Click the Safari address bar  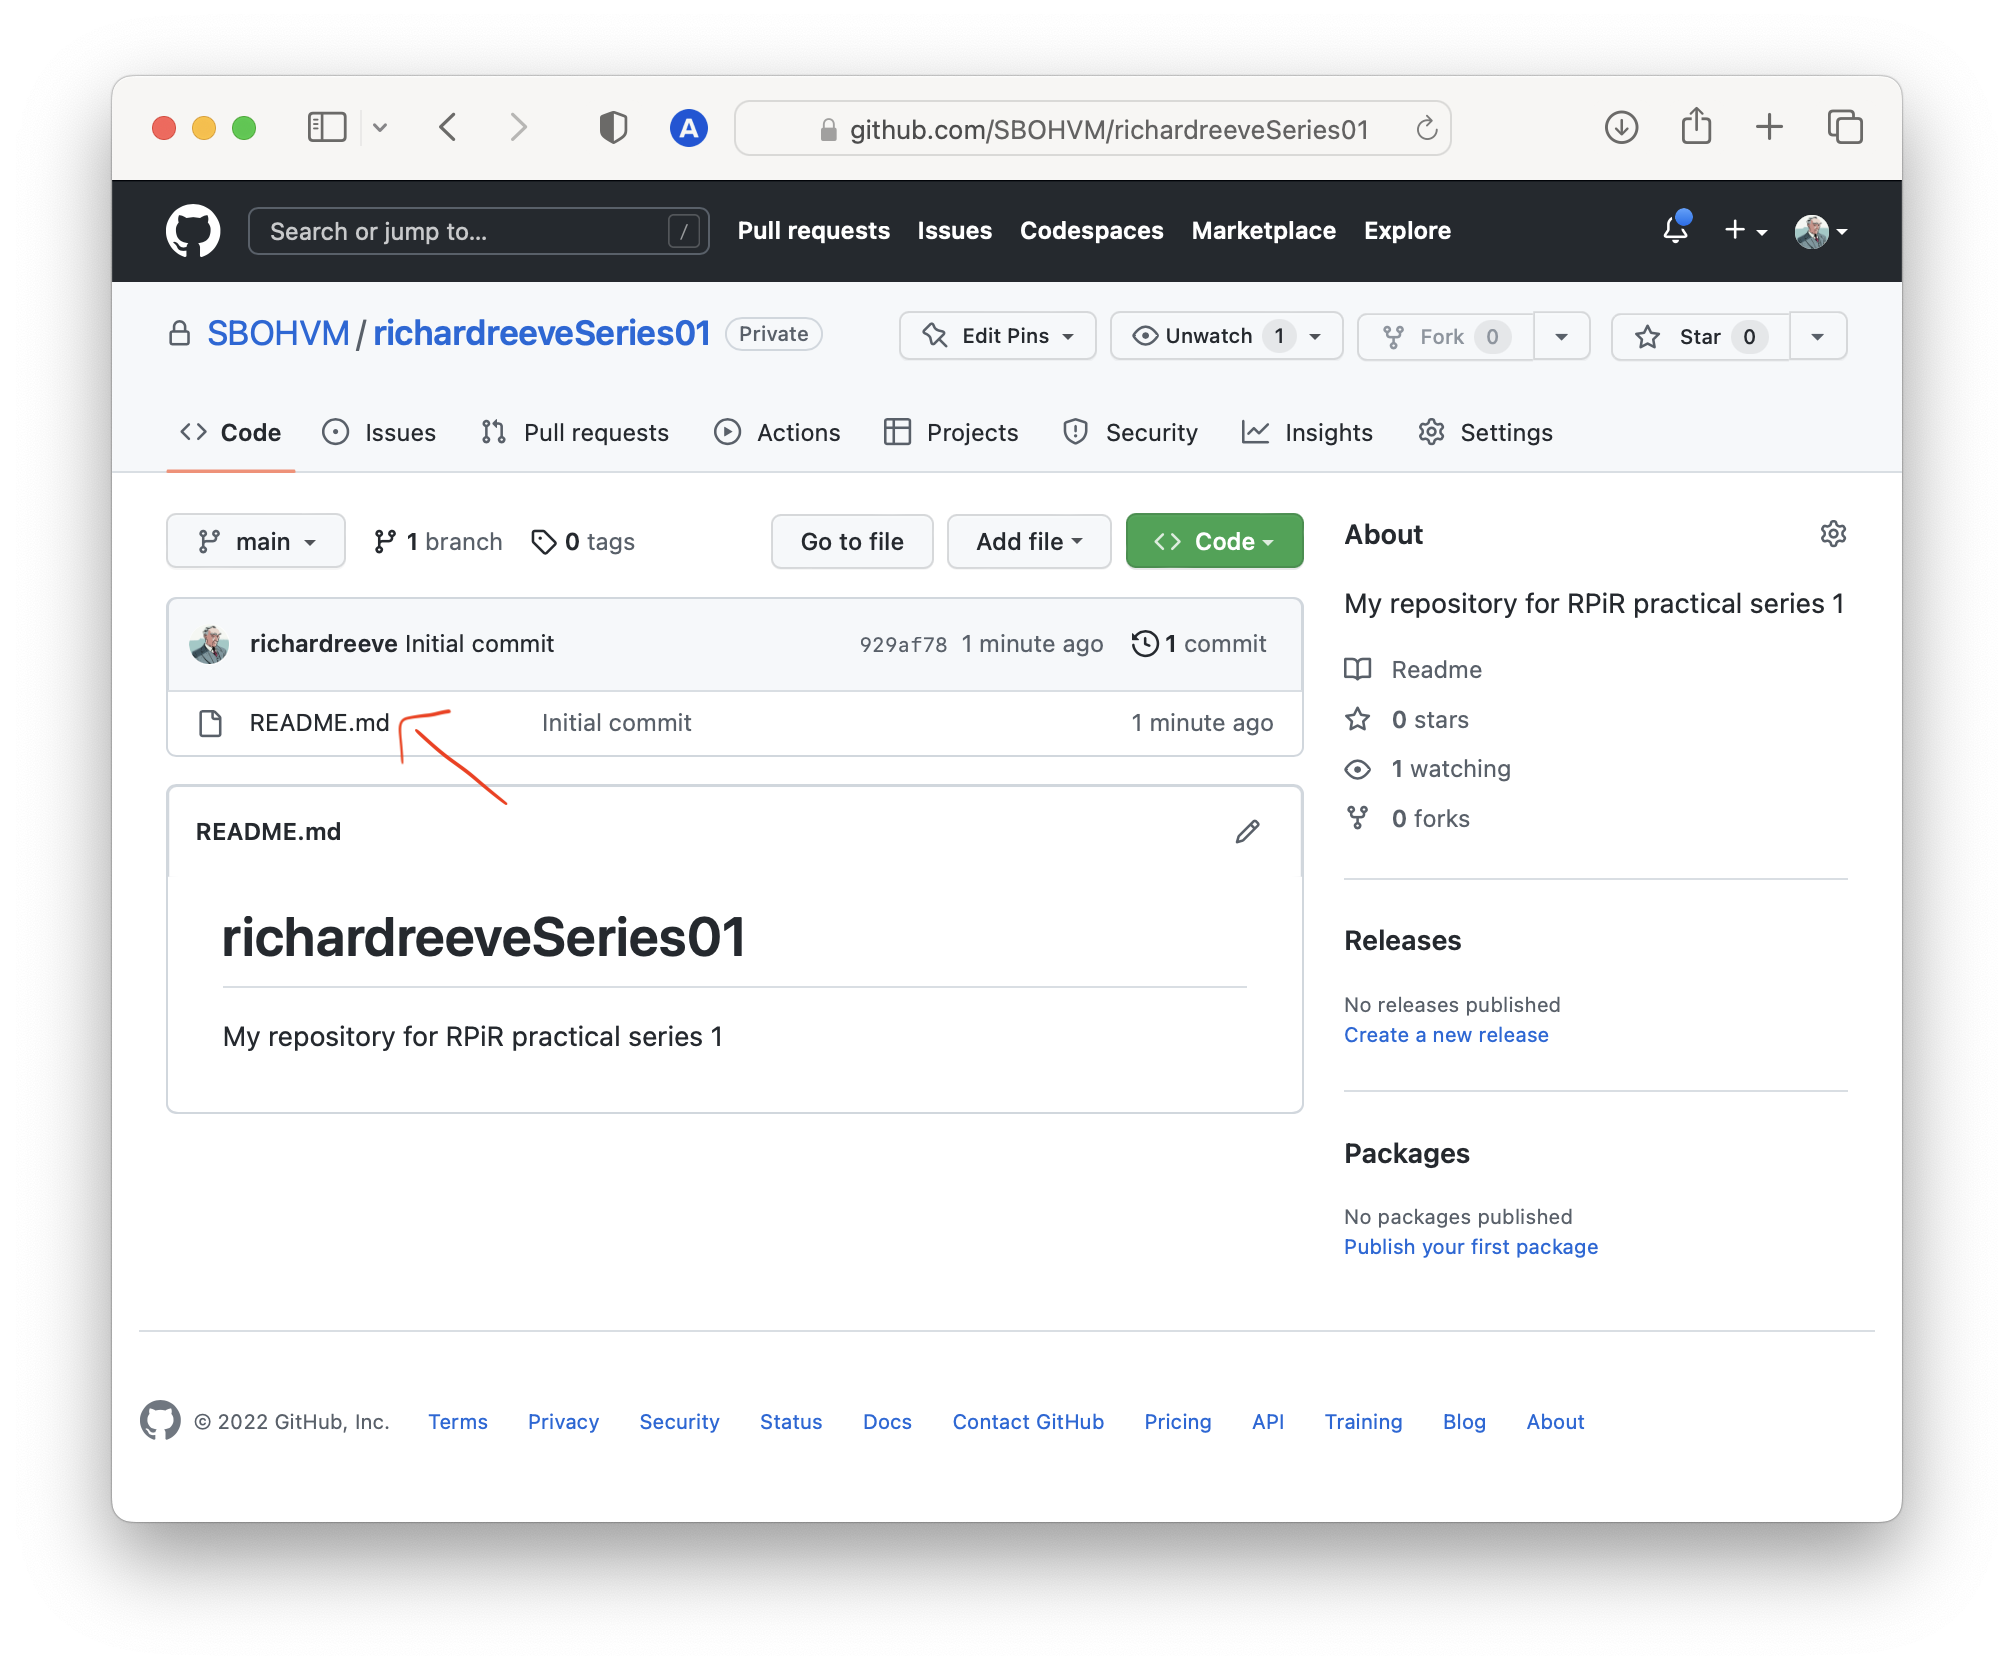[1092, 128]
